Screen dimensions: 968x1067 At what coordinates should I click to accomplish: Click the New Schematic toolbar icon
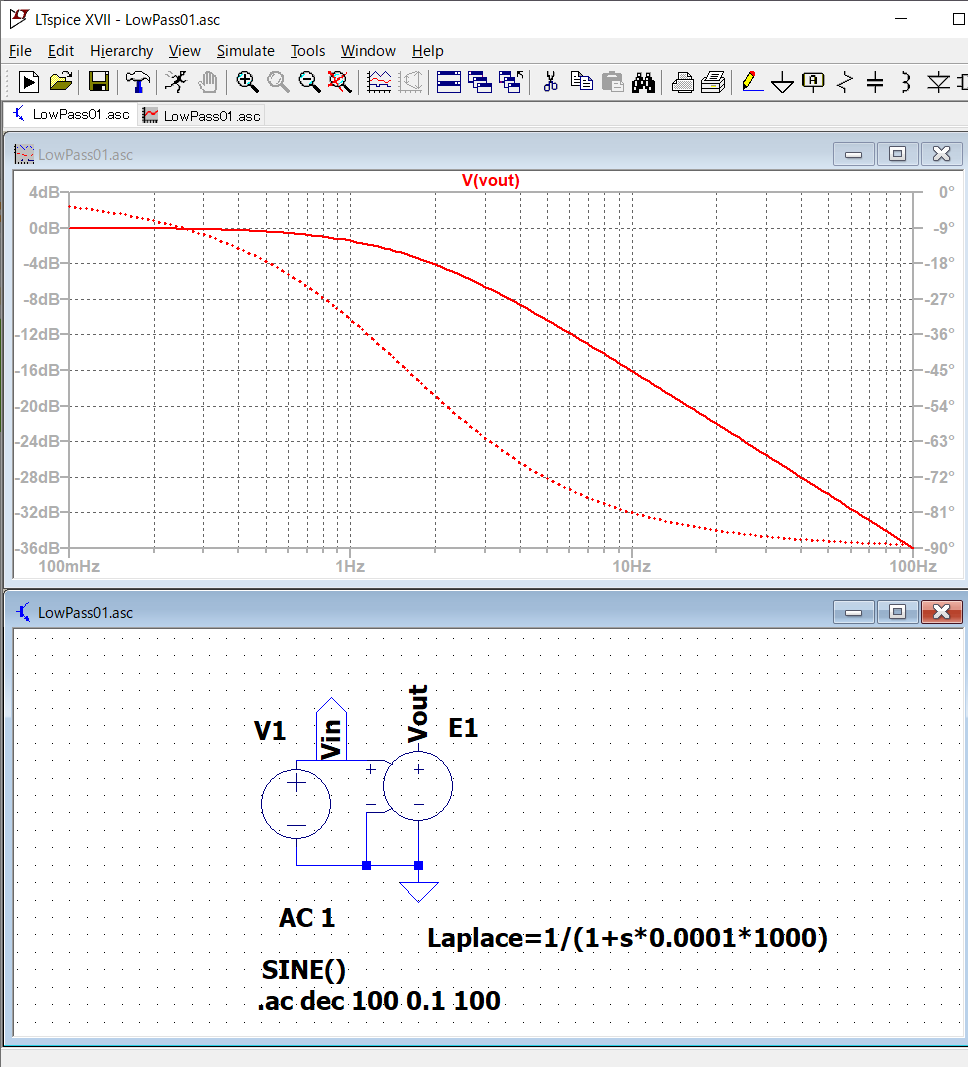point(29,82)
